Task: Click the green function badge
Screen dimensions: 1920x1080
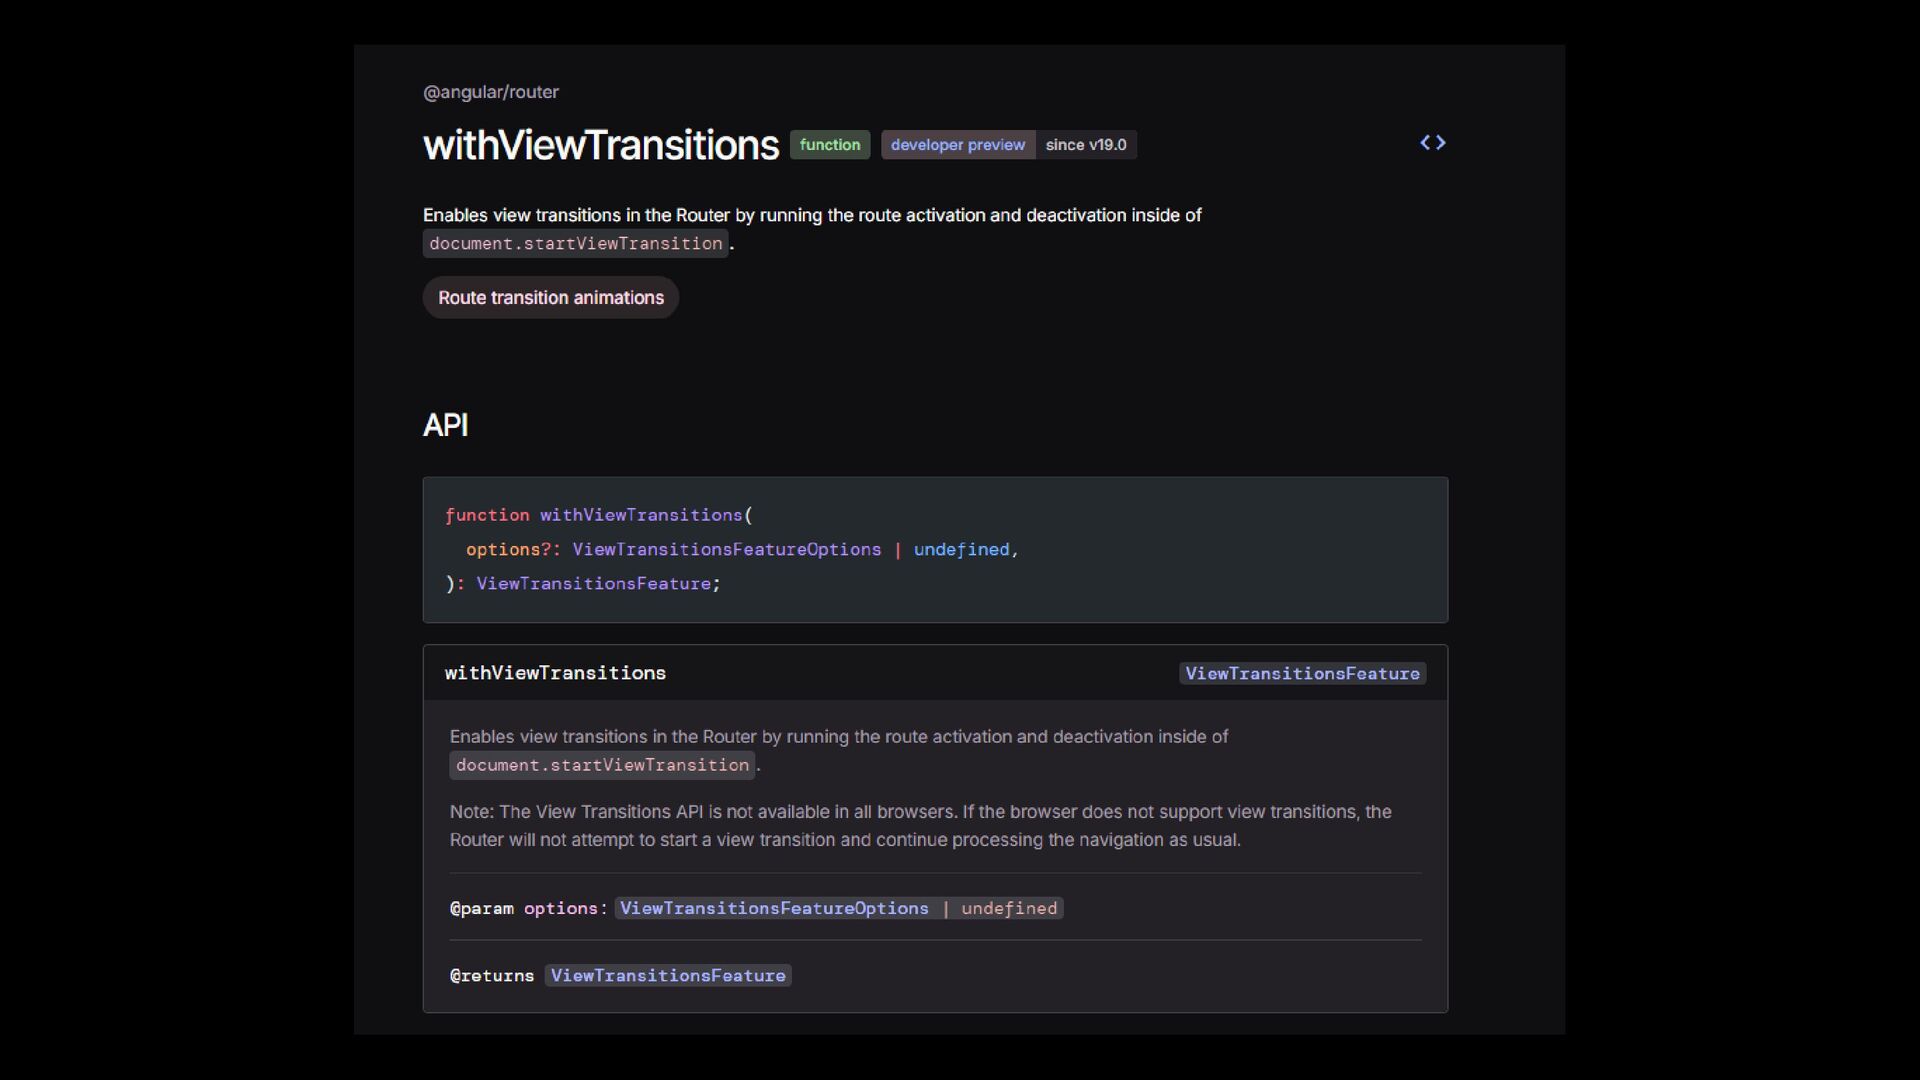Action: coord(829,145)
